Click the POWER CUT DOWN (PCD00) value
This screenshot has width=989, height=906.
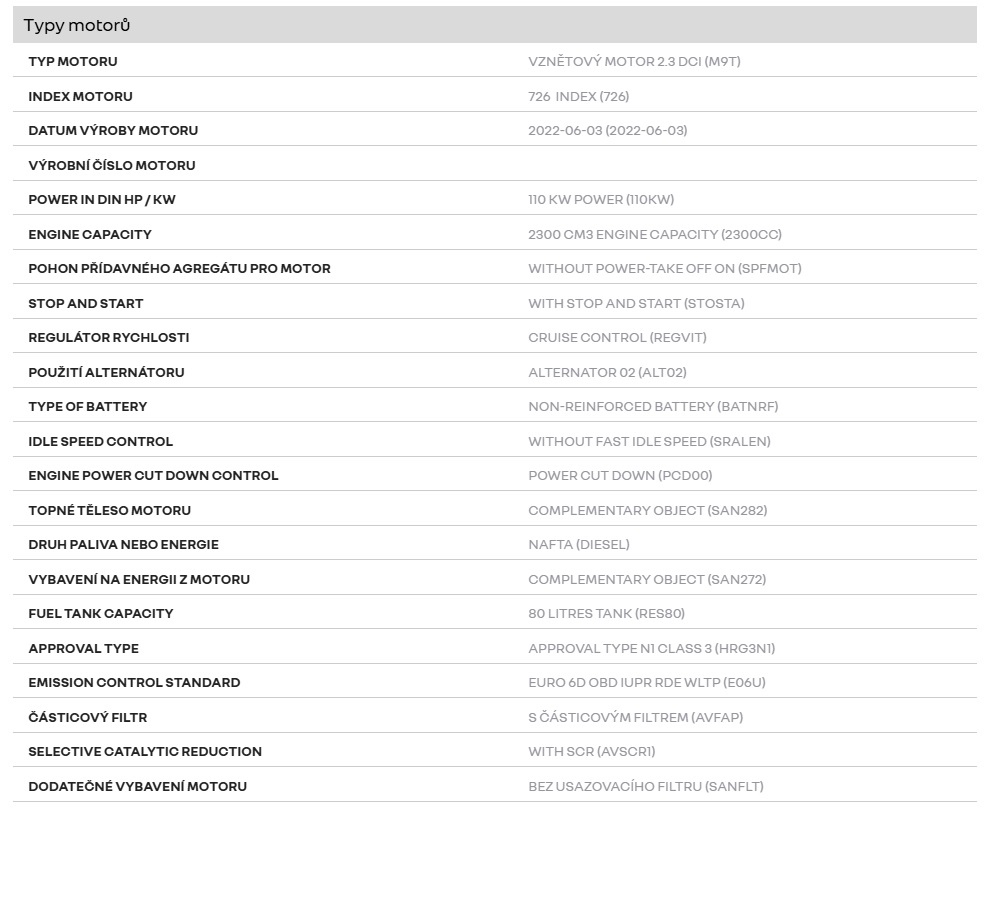click(620, 475)
